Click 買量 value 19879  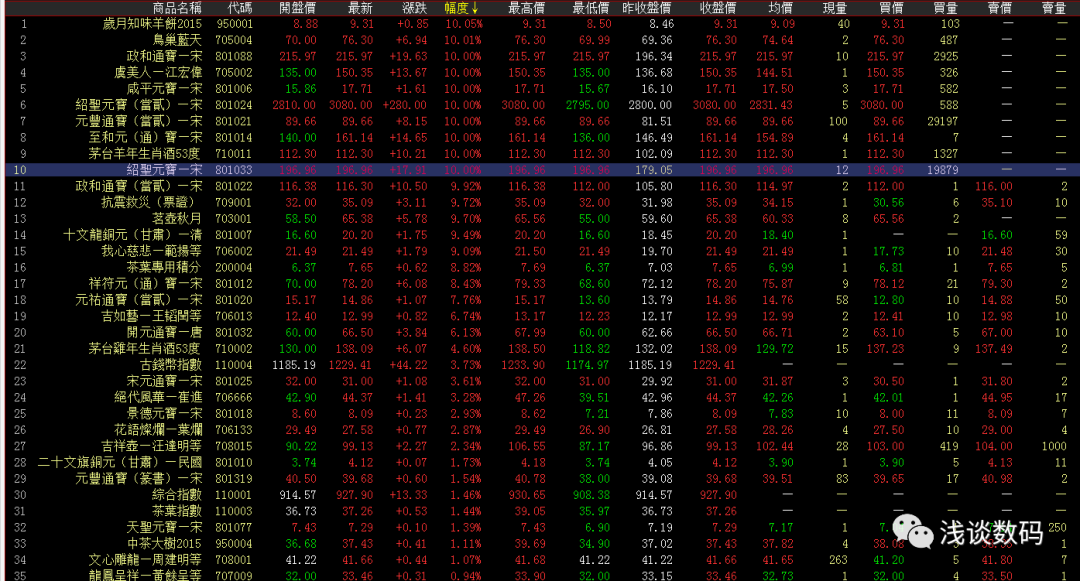[942, 170]
